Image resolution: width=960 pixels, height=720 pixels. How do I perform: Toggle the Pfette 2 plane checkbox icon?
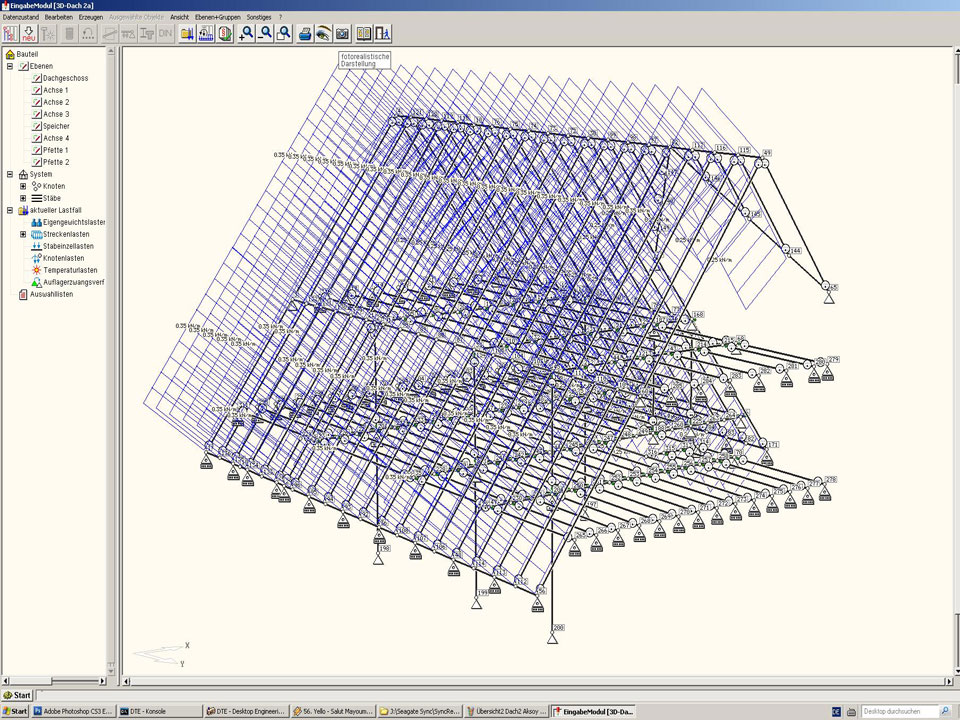coord(36,162)
